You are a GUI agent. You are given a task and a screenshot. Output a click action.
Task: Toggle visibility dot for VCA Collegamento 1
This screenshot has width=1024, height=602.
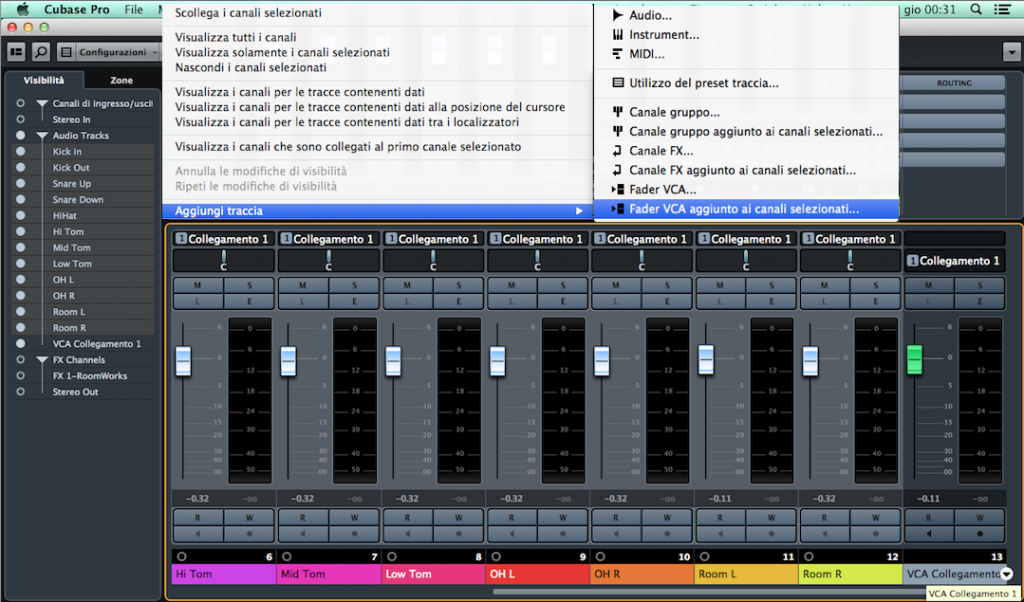coord(21,343)
